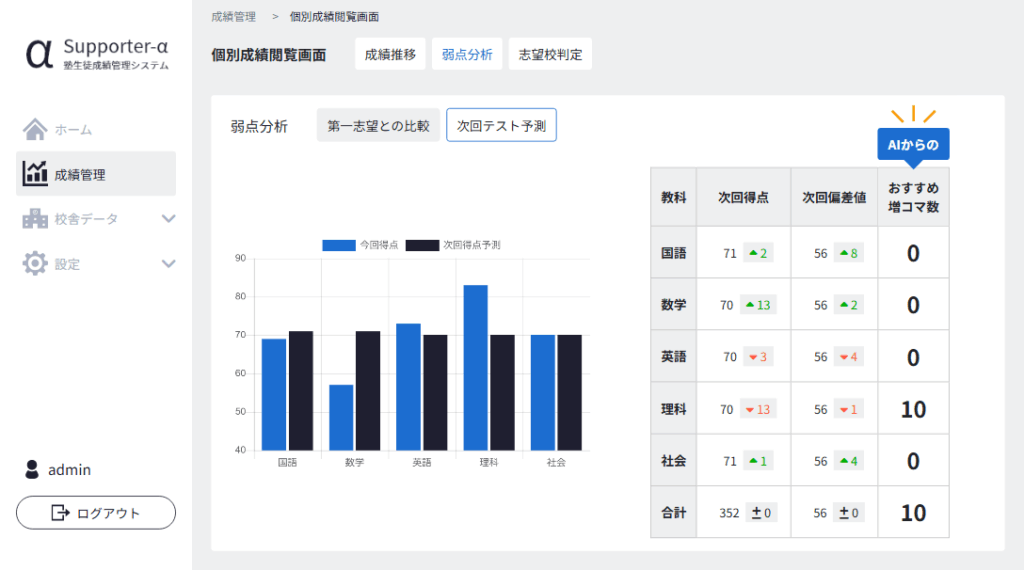
Task: Click the ログアウト button
Action: [x=96, y=513]
